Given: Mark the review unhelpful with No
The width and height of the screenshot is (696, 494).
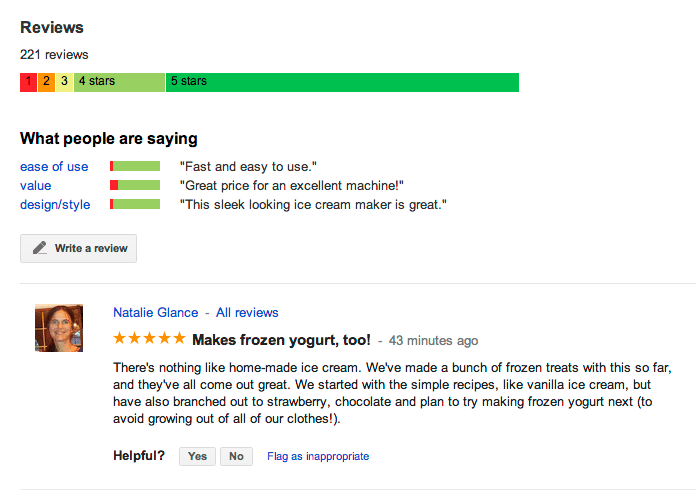Looking at the screenshot, I should click(x=237, y=456).
